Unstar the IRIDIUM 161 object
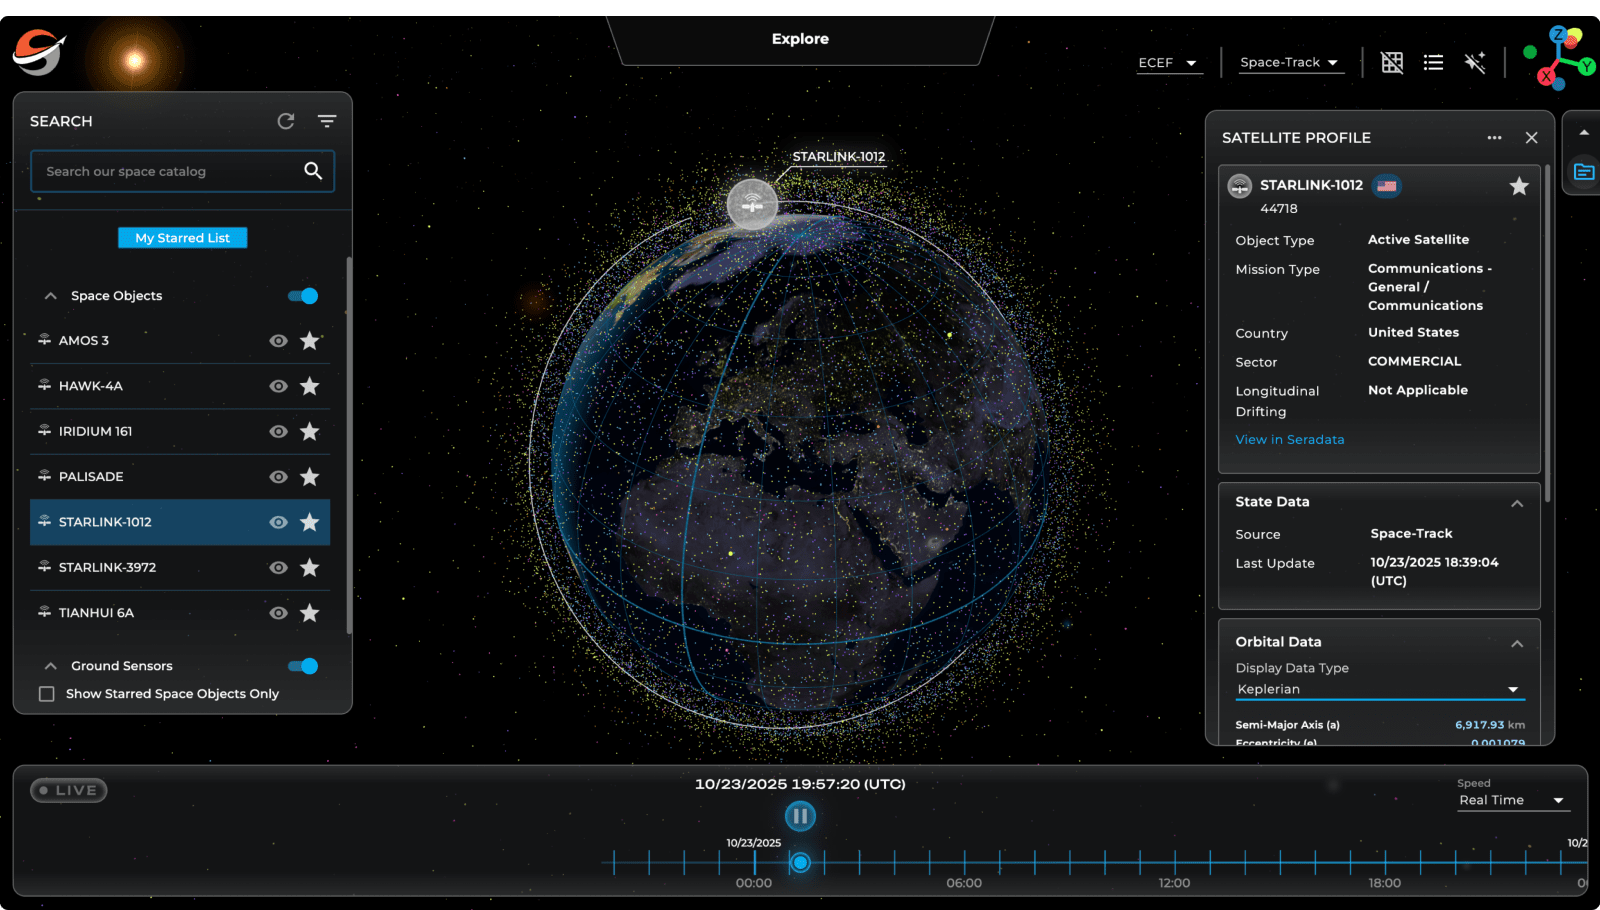The image size is (1600, 910). coord(310,431)
